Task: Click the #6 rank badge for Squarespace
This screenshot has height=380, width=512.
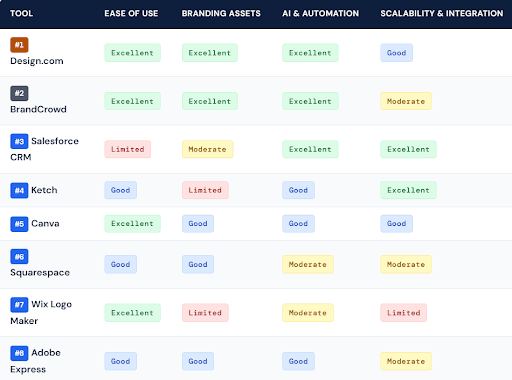Action: (19, 257)
